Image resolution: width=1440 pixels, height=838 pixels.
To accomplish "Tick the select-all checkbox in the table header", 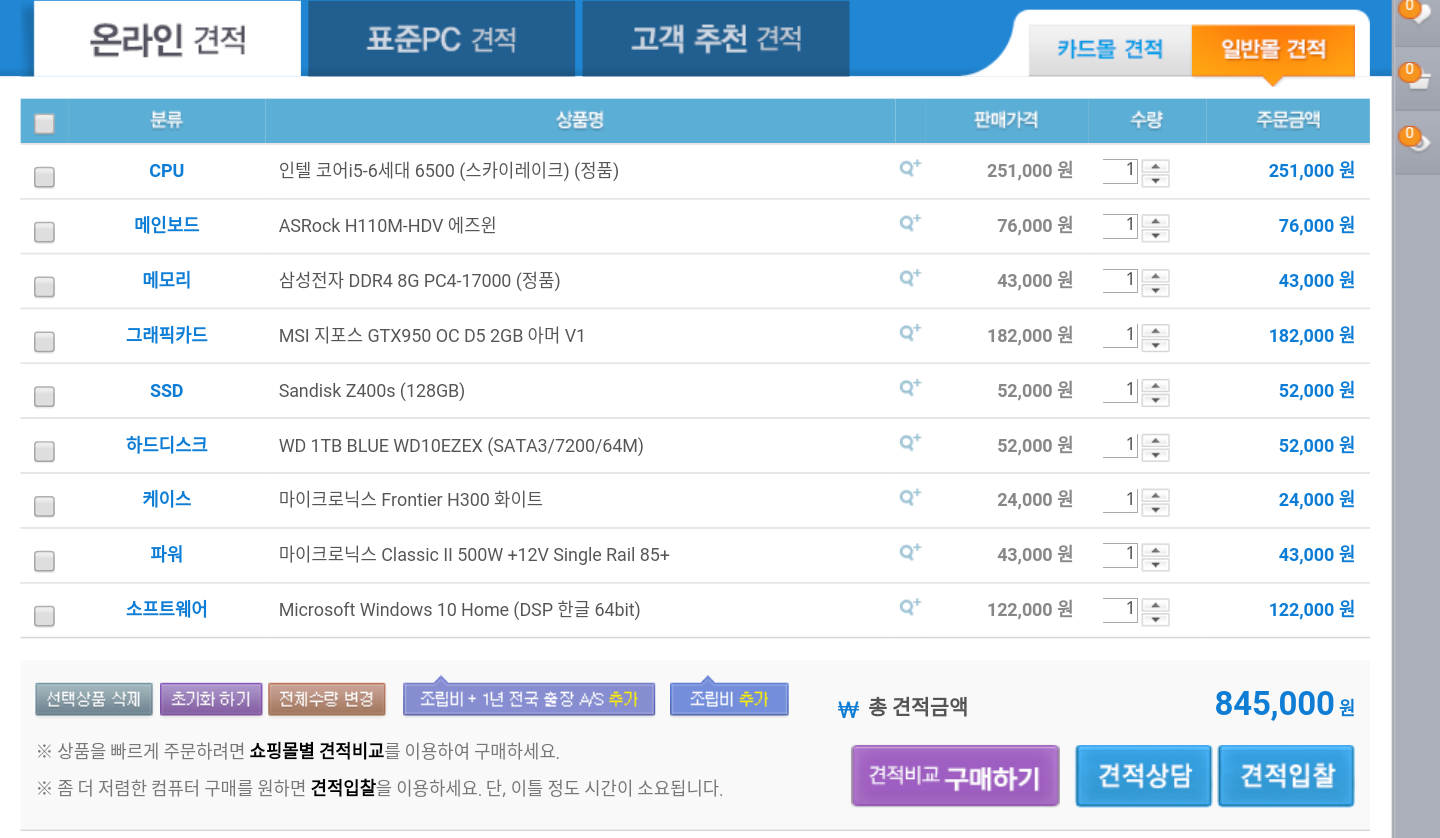I will [x=44, y=124].
